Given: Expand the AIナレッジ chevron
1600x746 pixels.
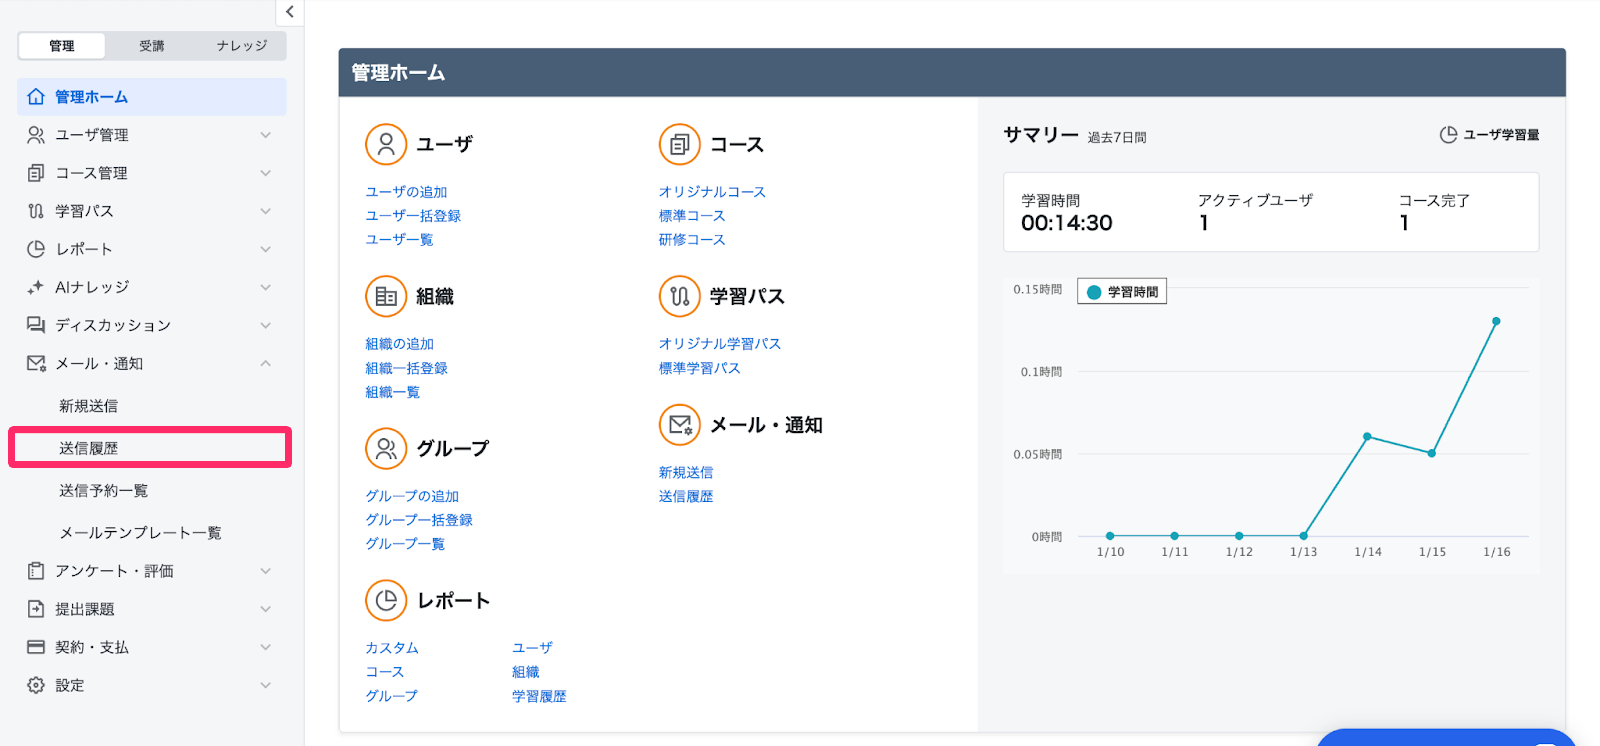Looking at the screenshot, I should (266, 287).
